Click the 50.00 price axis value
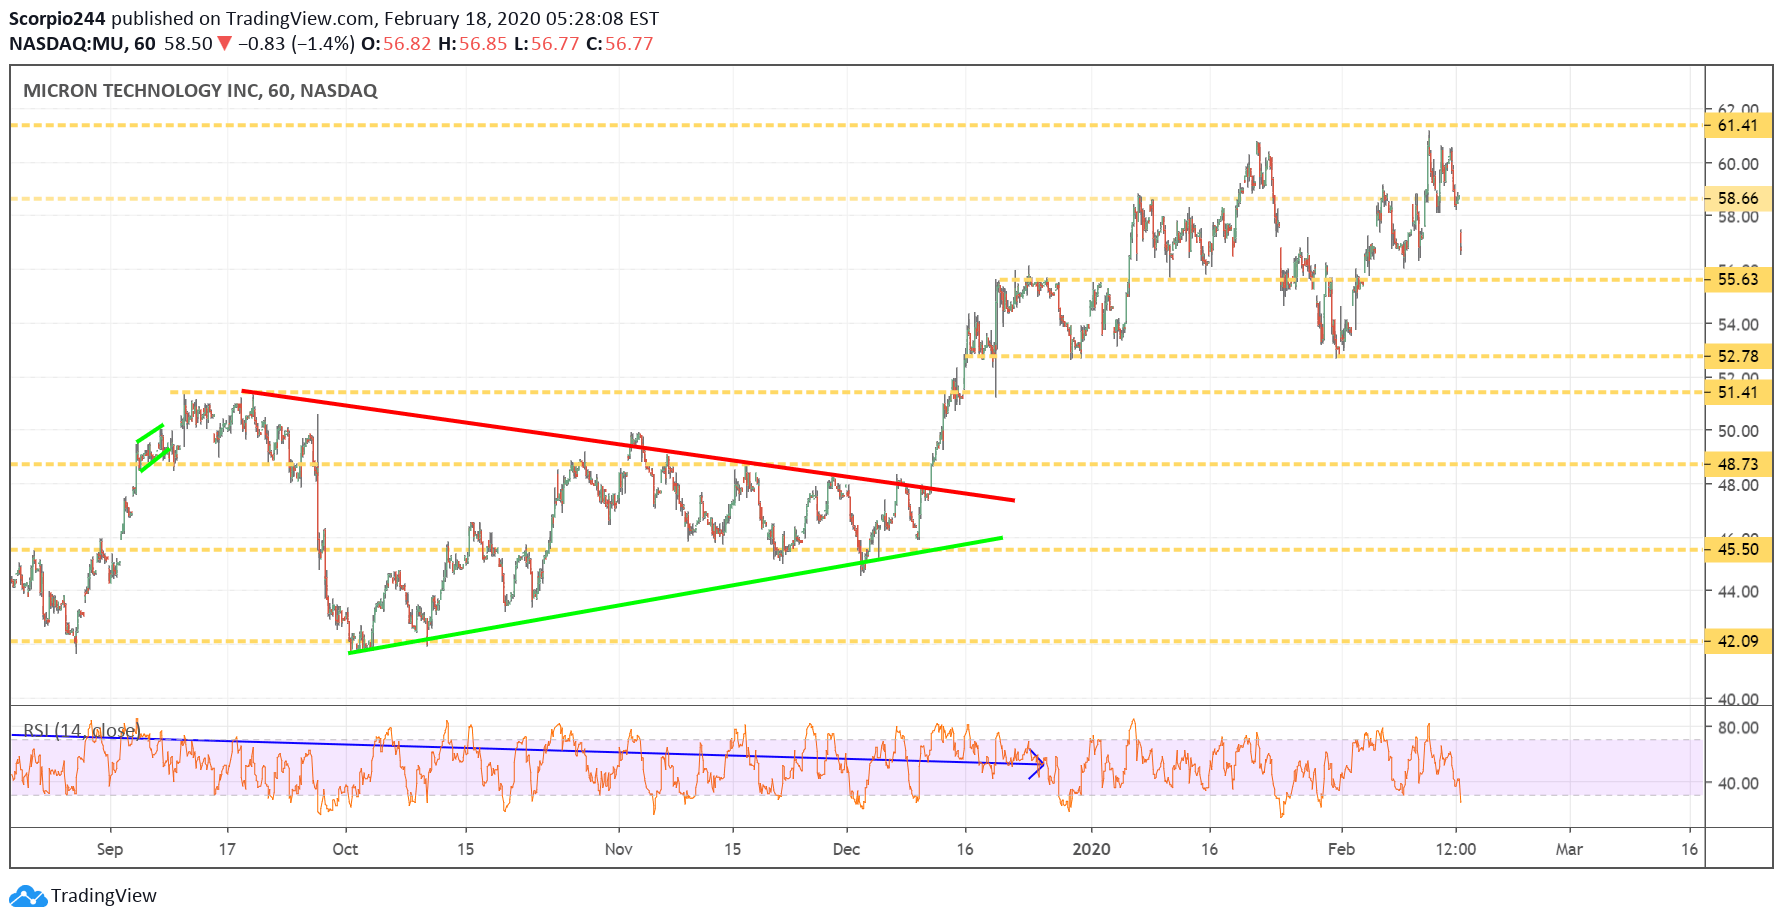 tap(1738, 431)
